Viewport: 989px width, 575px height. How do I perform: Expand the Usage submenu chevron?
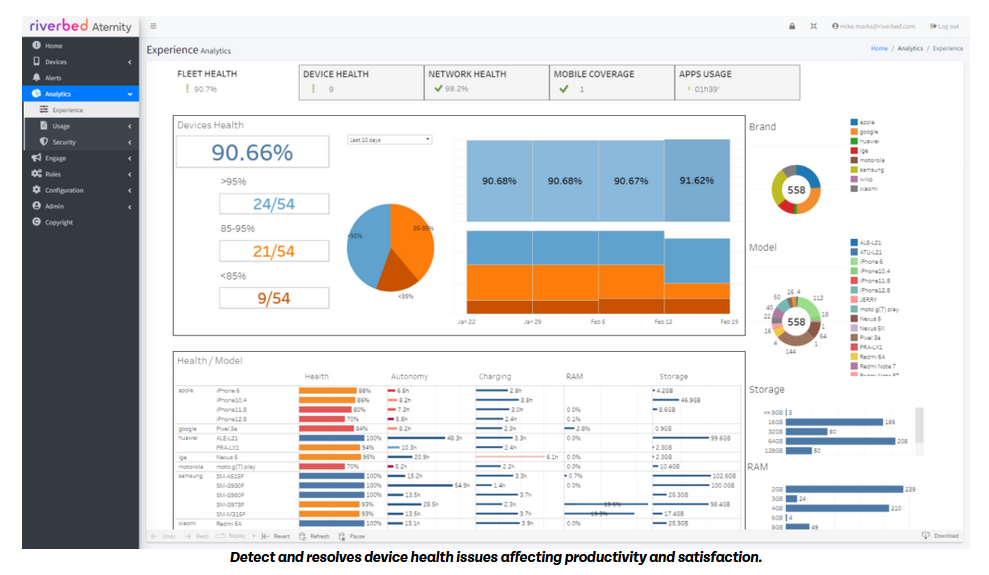[129, 126]
